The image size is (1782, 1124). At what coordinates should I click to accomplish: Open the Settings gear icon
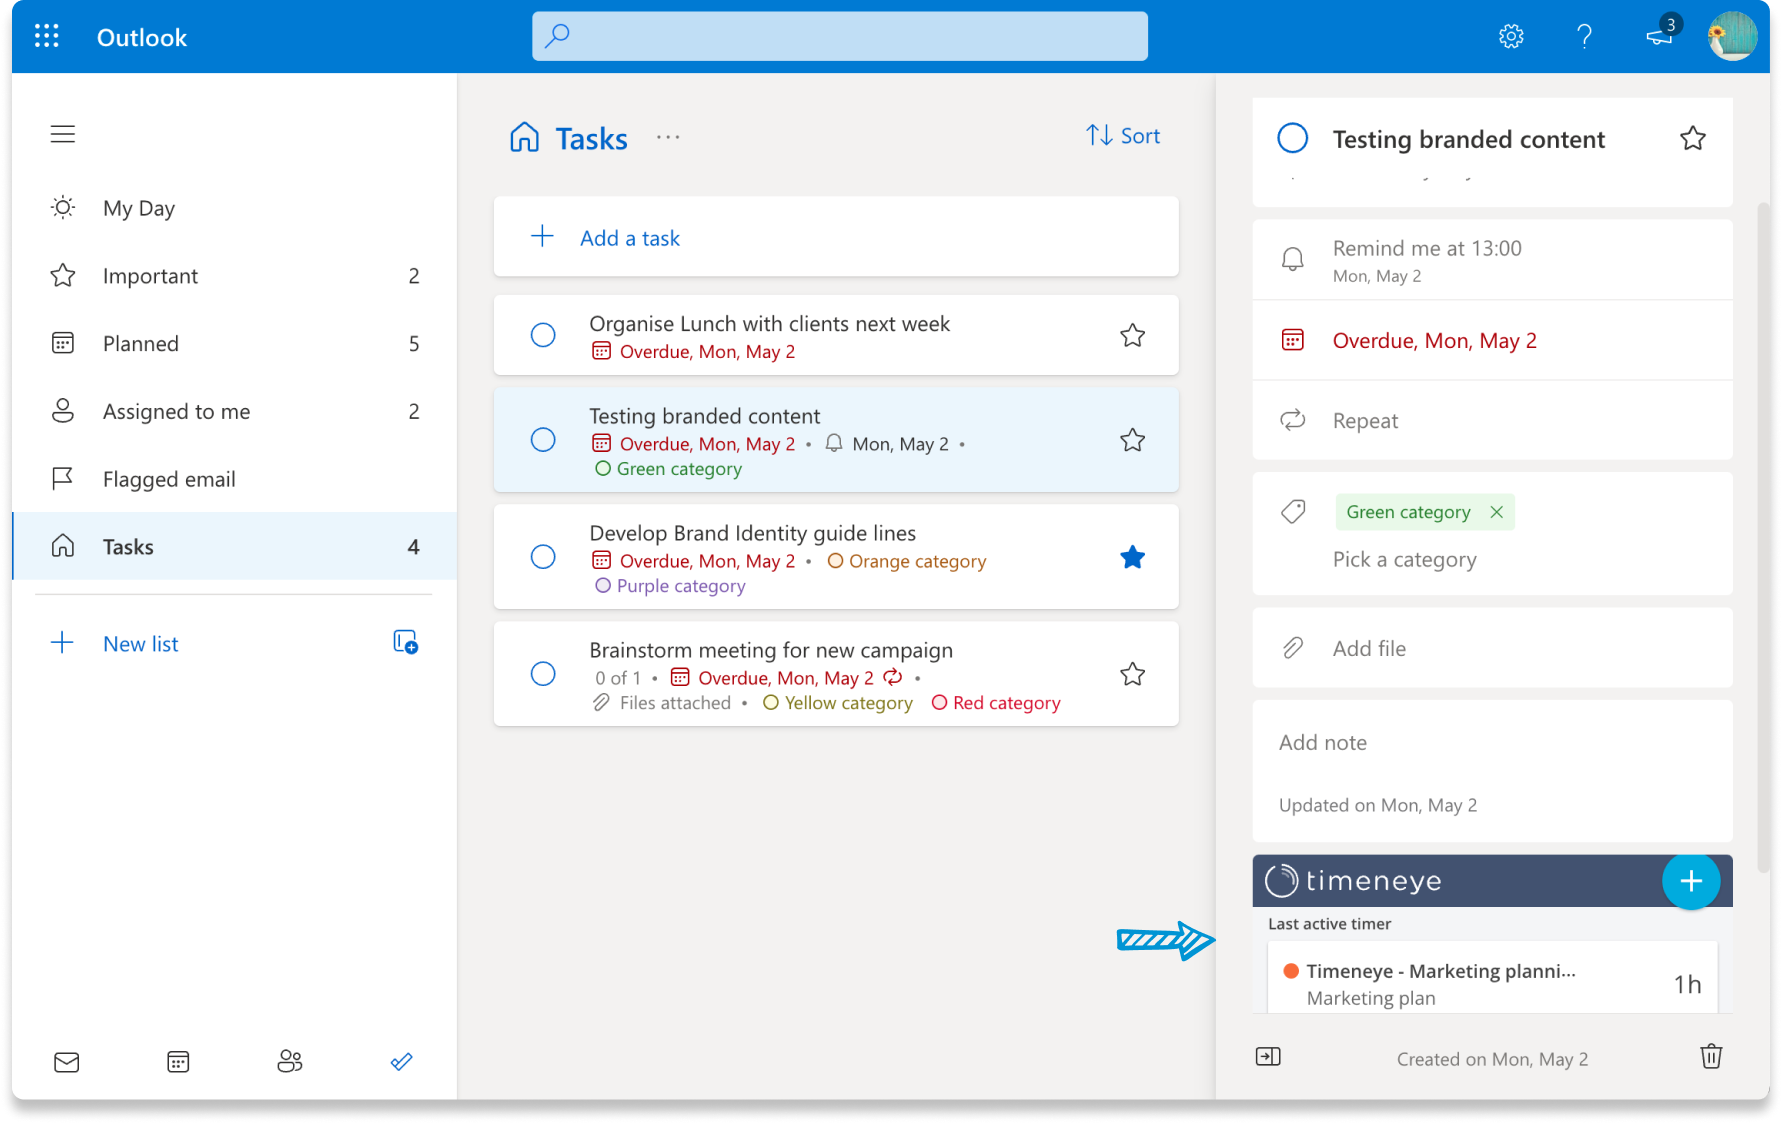[1511, 37]
